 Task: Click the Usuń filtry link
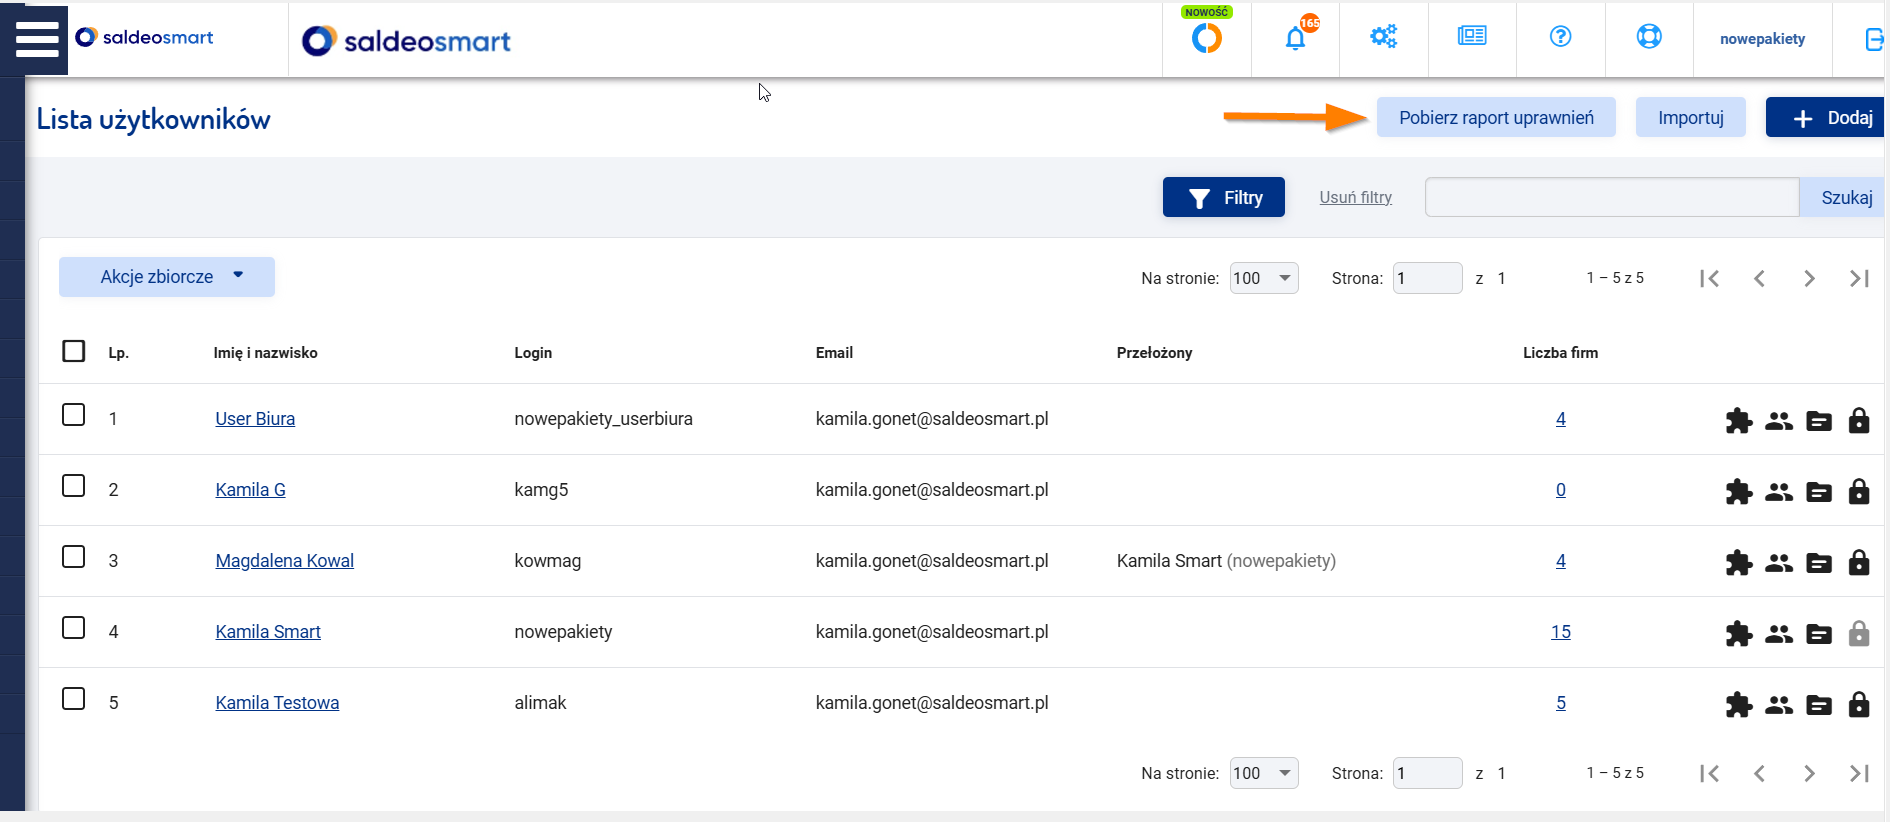(x=1355, y=197)
